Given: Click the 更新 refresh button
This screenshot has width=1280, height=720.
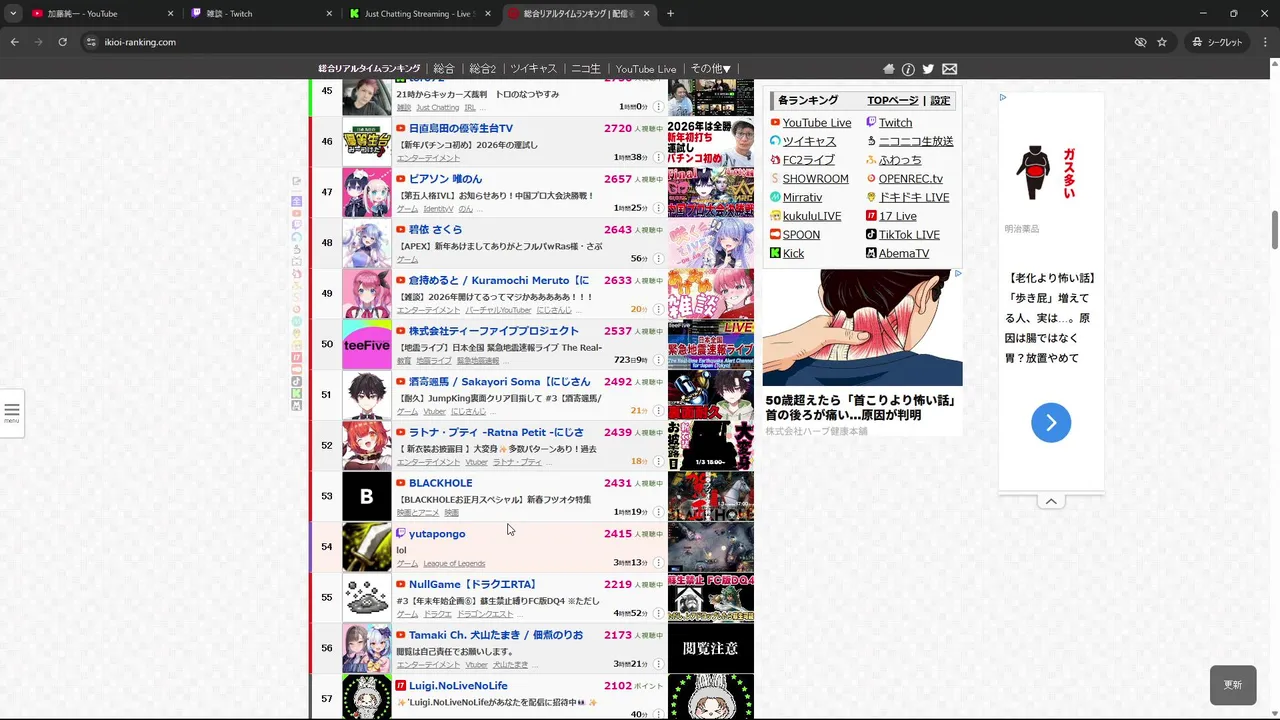Looking at the screenshot, I should pos(1232,685).
